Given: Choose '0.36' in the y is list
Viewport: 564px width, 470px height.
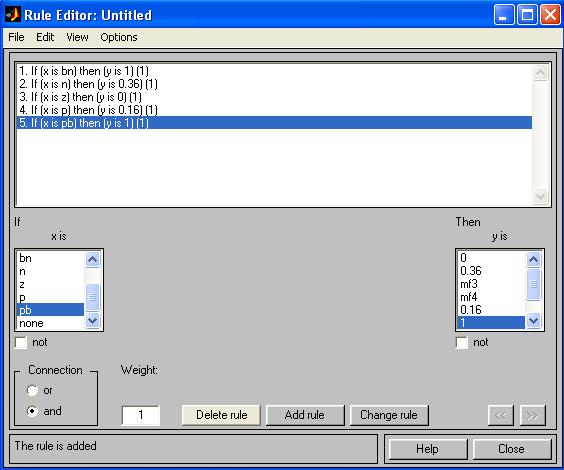Looking at the screenshot, I should 491,271.
